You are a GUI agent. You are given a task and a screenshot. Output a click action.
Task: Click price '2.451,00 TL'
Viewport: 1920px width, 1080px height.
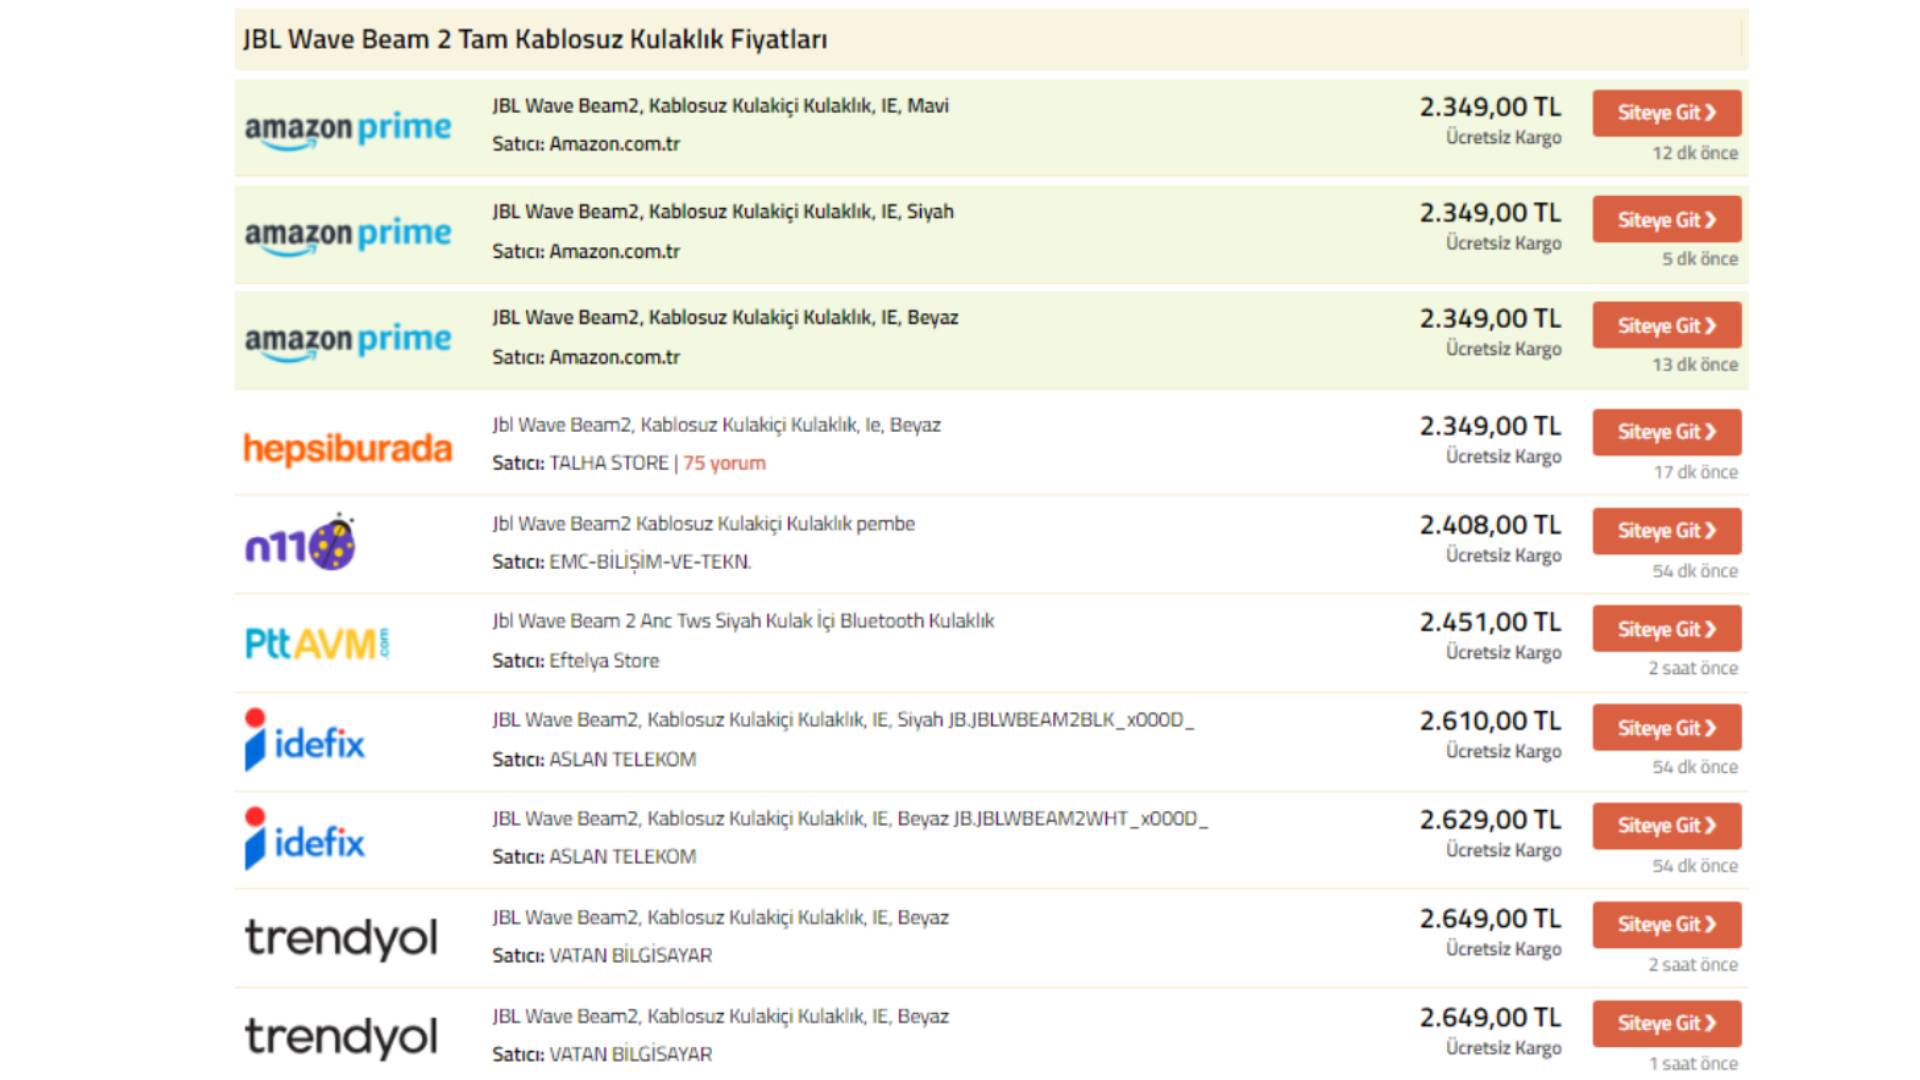(1490, 622)
